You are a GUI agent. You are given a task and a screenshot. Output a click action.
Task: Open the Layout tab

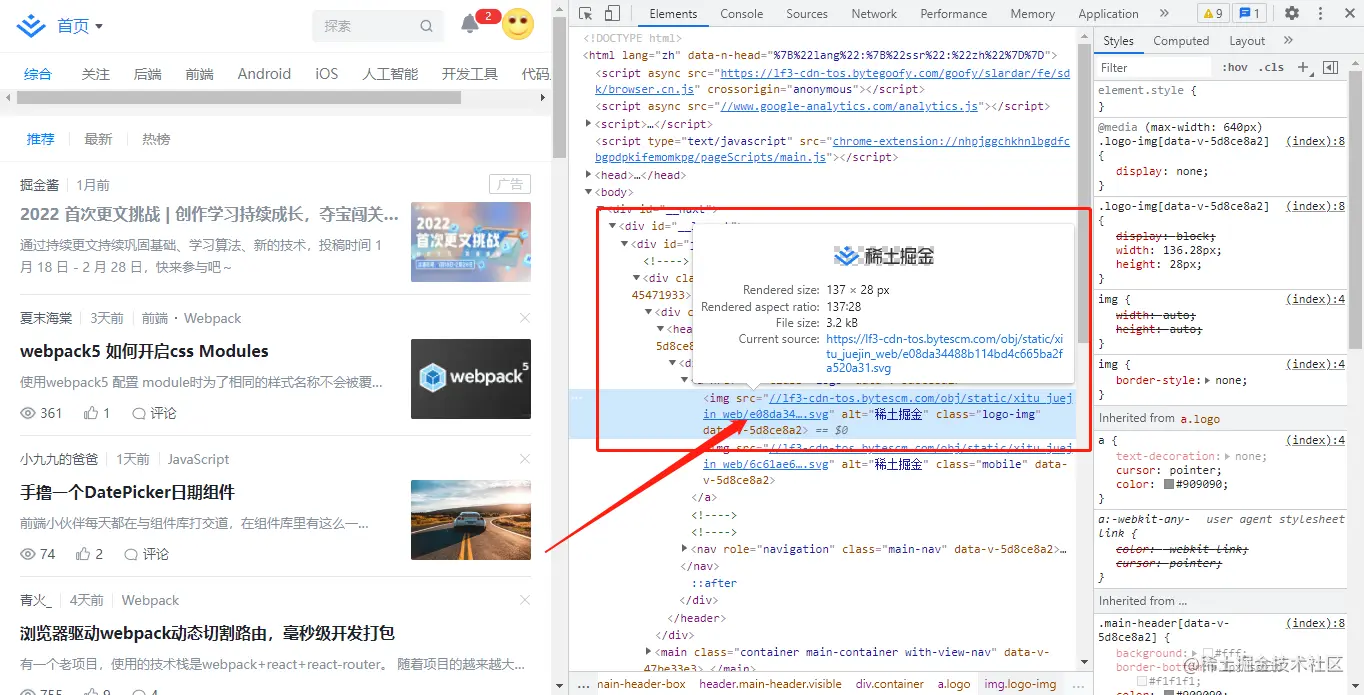(1247, 41)
